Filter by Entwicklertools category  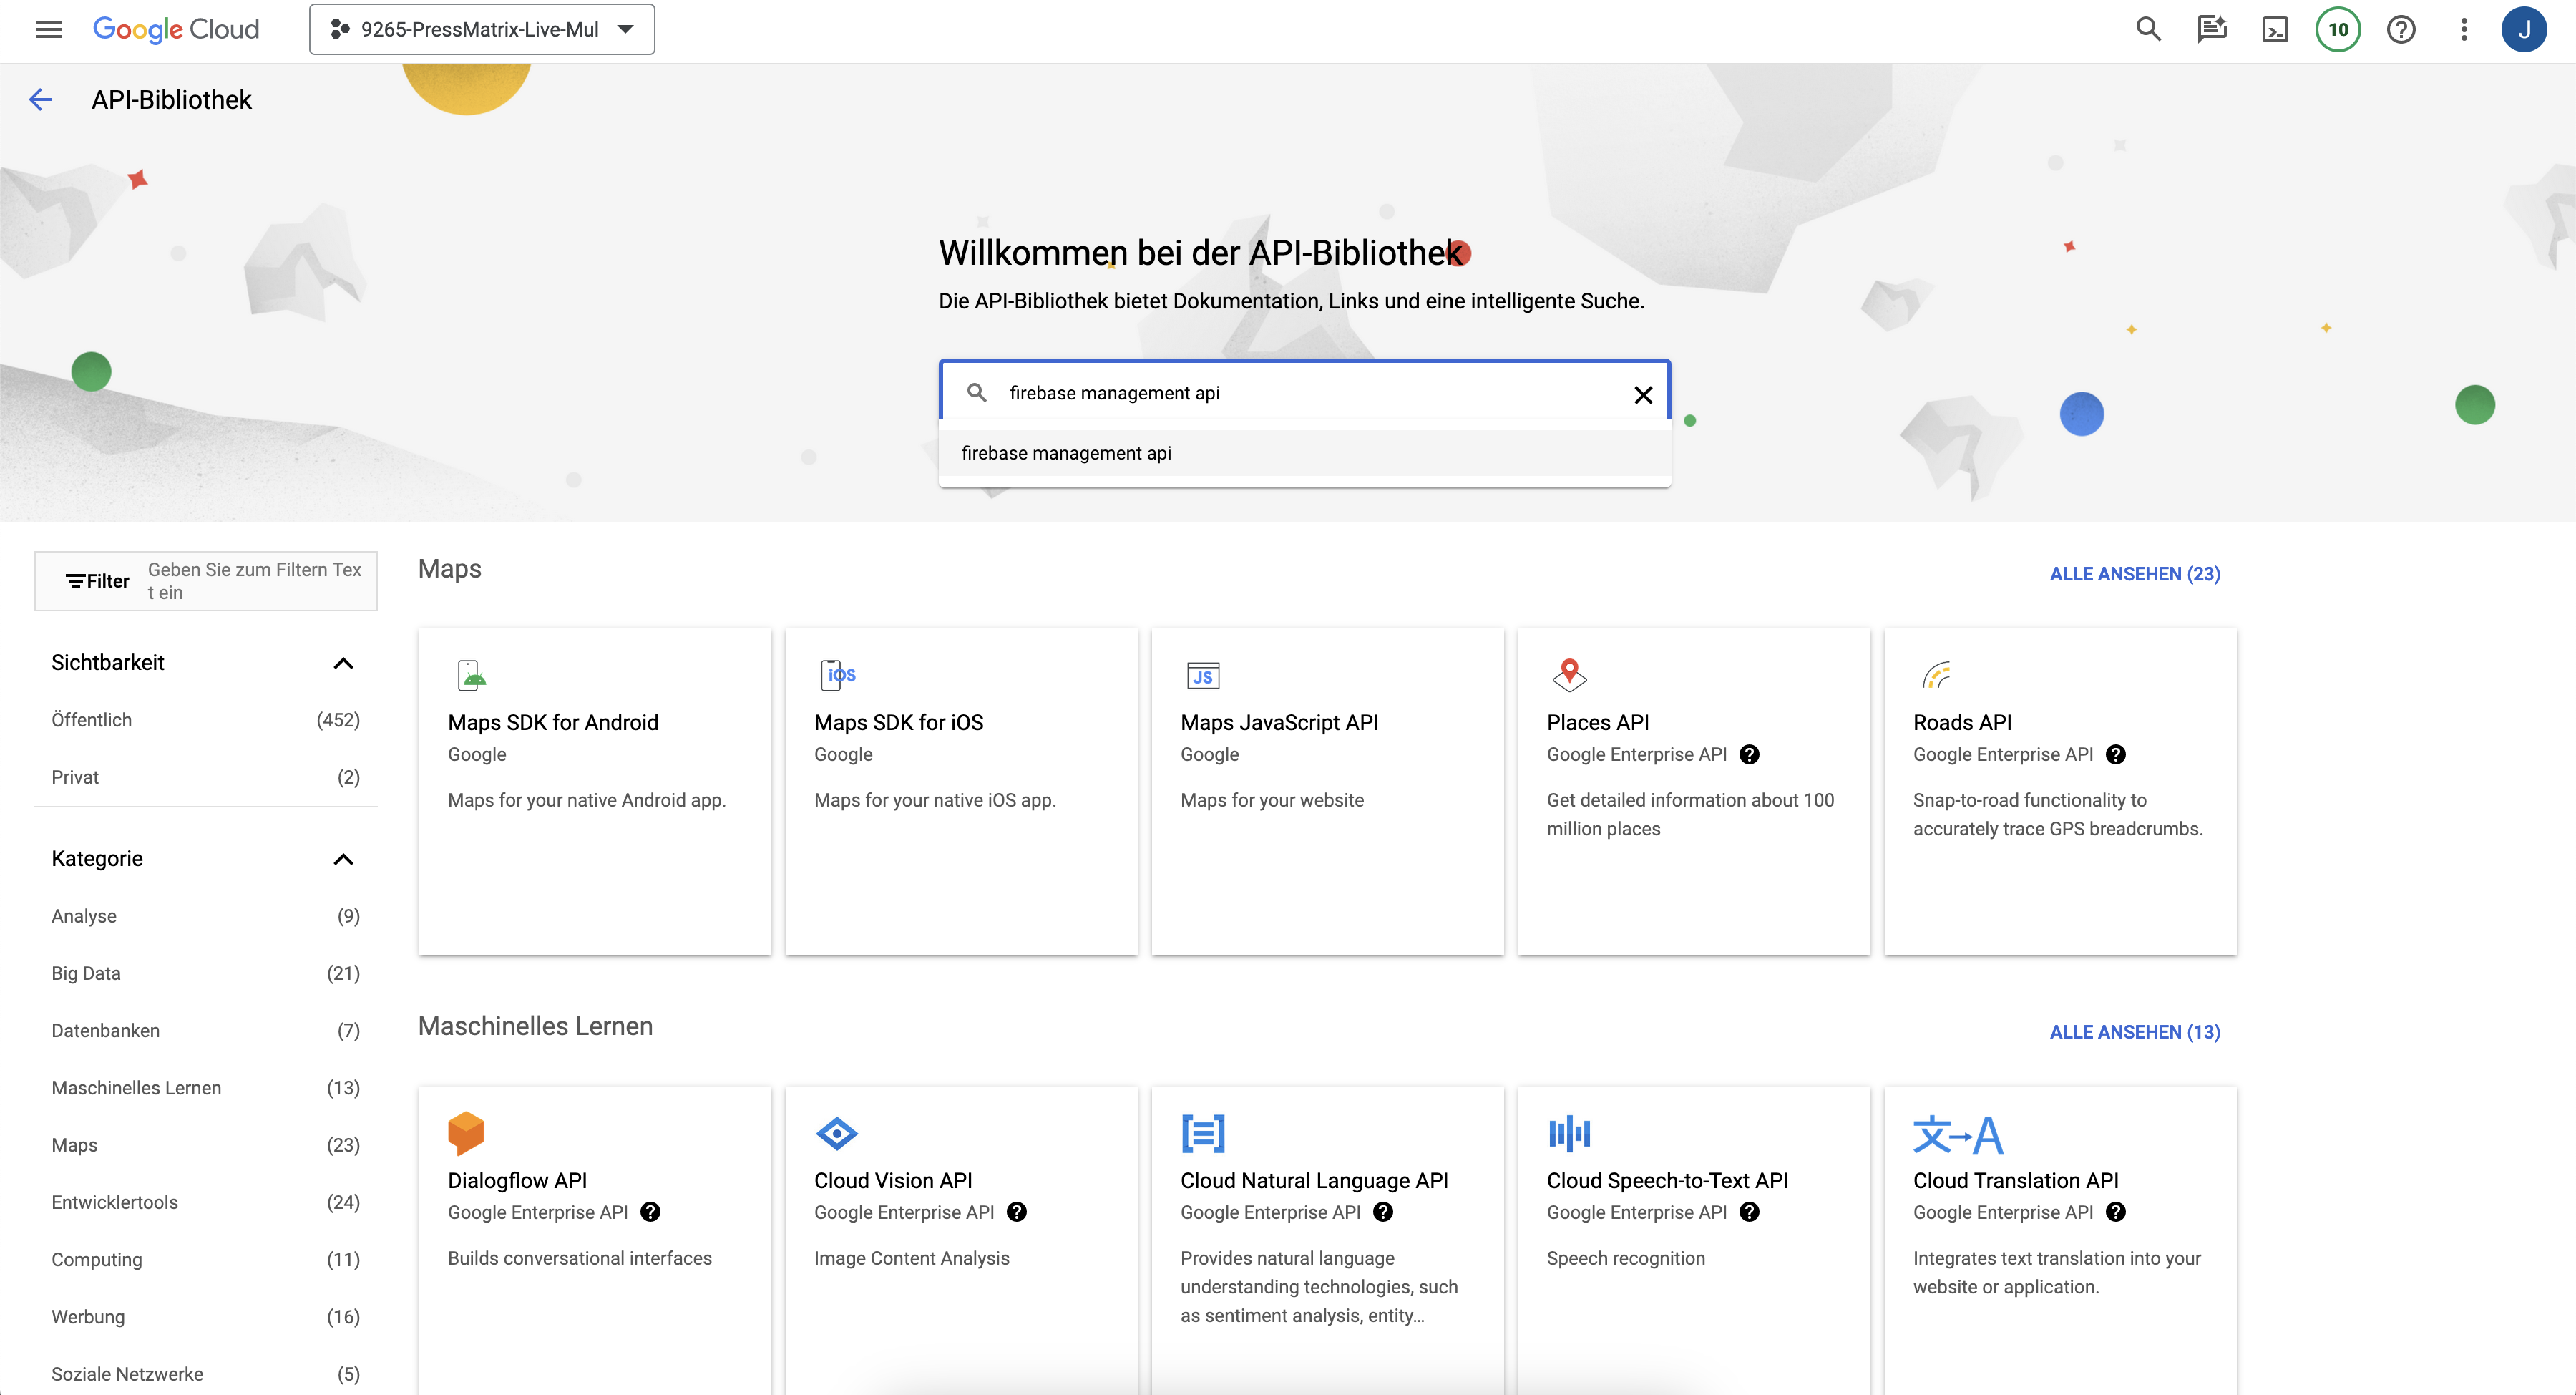[205, 1202]
